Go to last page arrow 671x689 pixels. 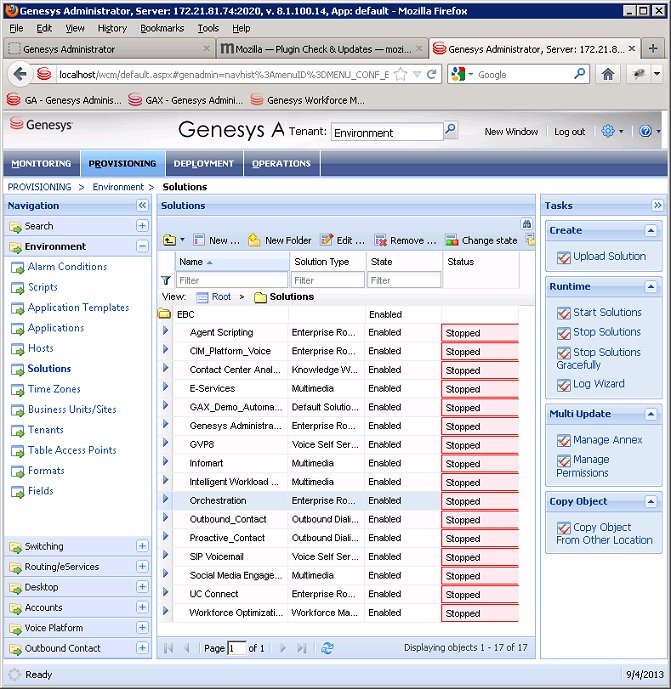point(301,648)
